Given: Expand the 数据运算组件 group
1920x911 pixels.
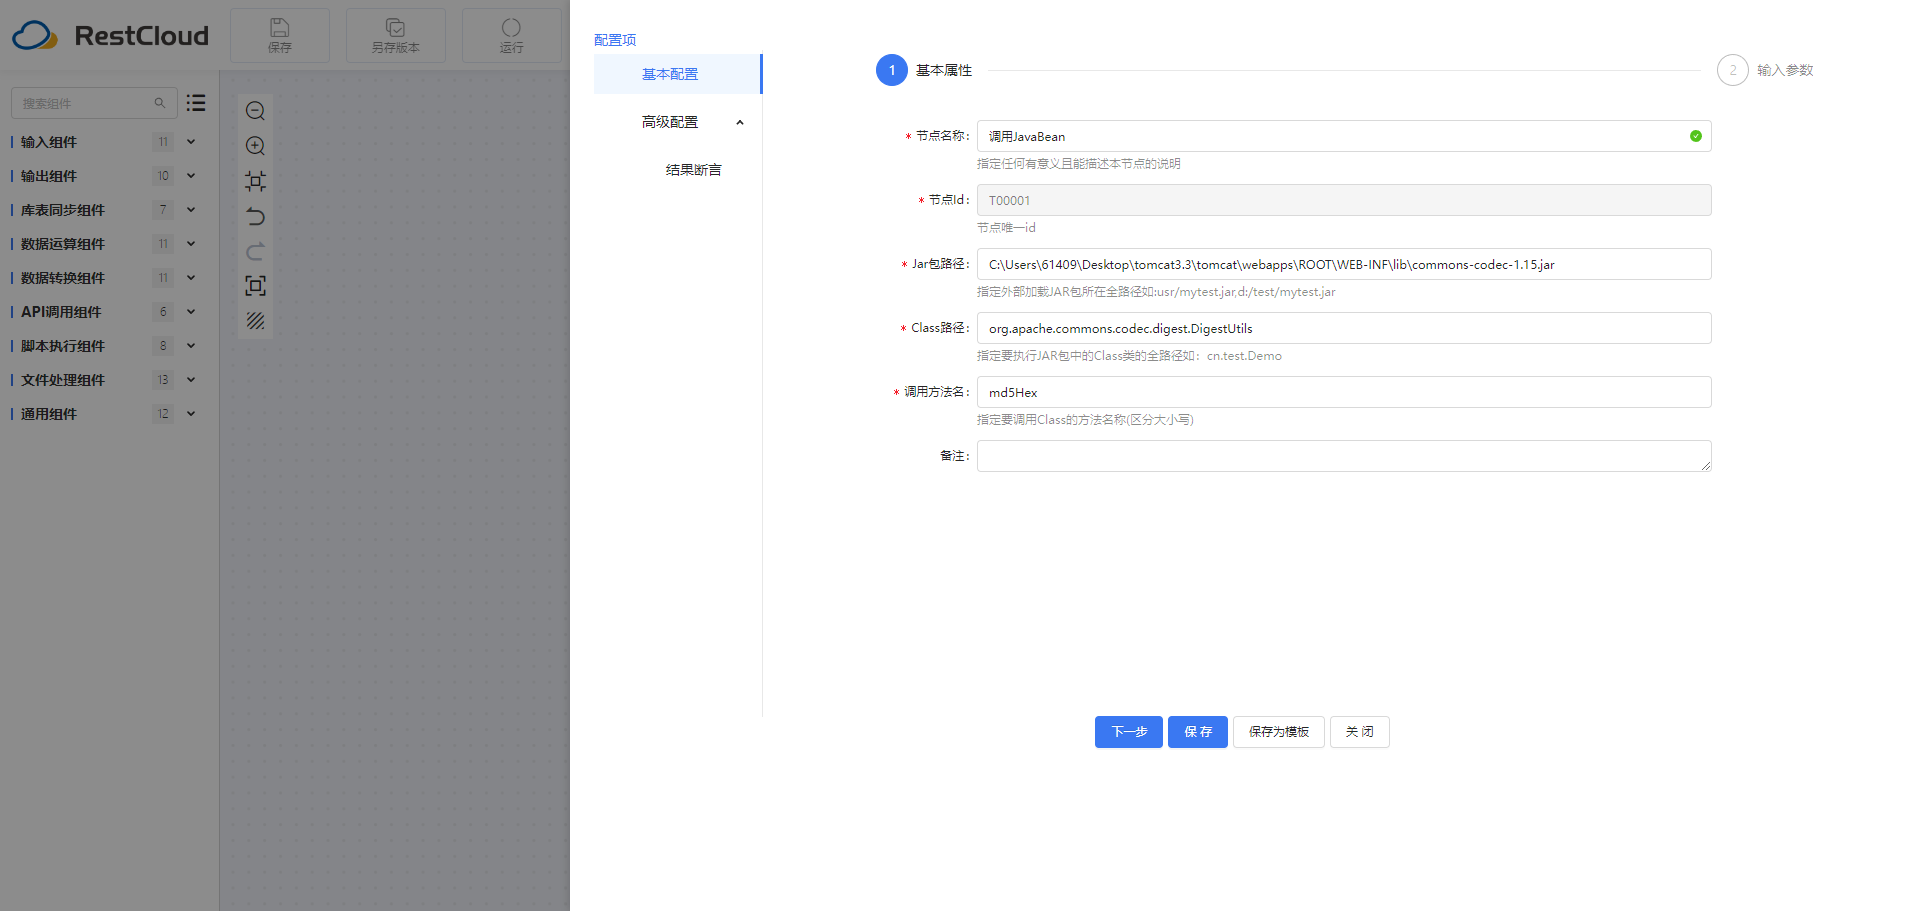Looking at the screenshot, I should 191,244.
